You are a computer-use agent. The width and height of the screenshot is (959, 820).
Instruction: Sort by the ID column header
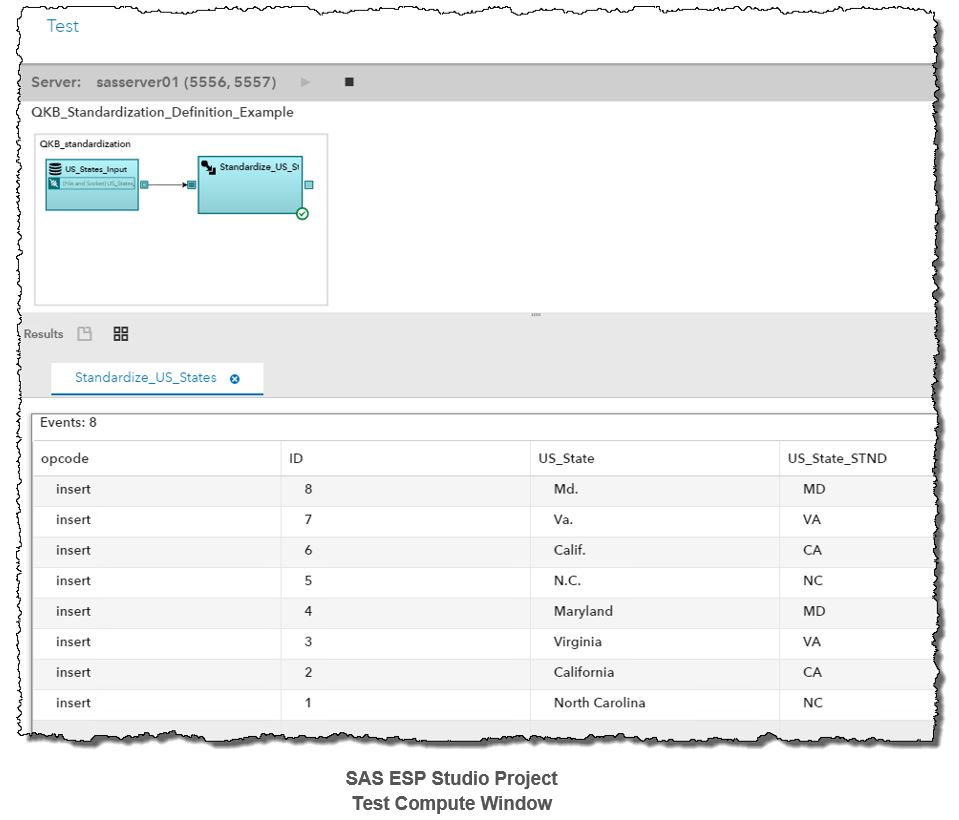point(296,458)
